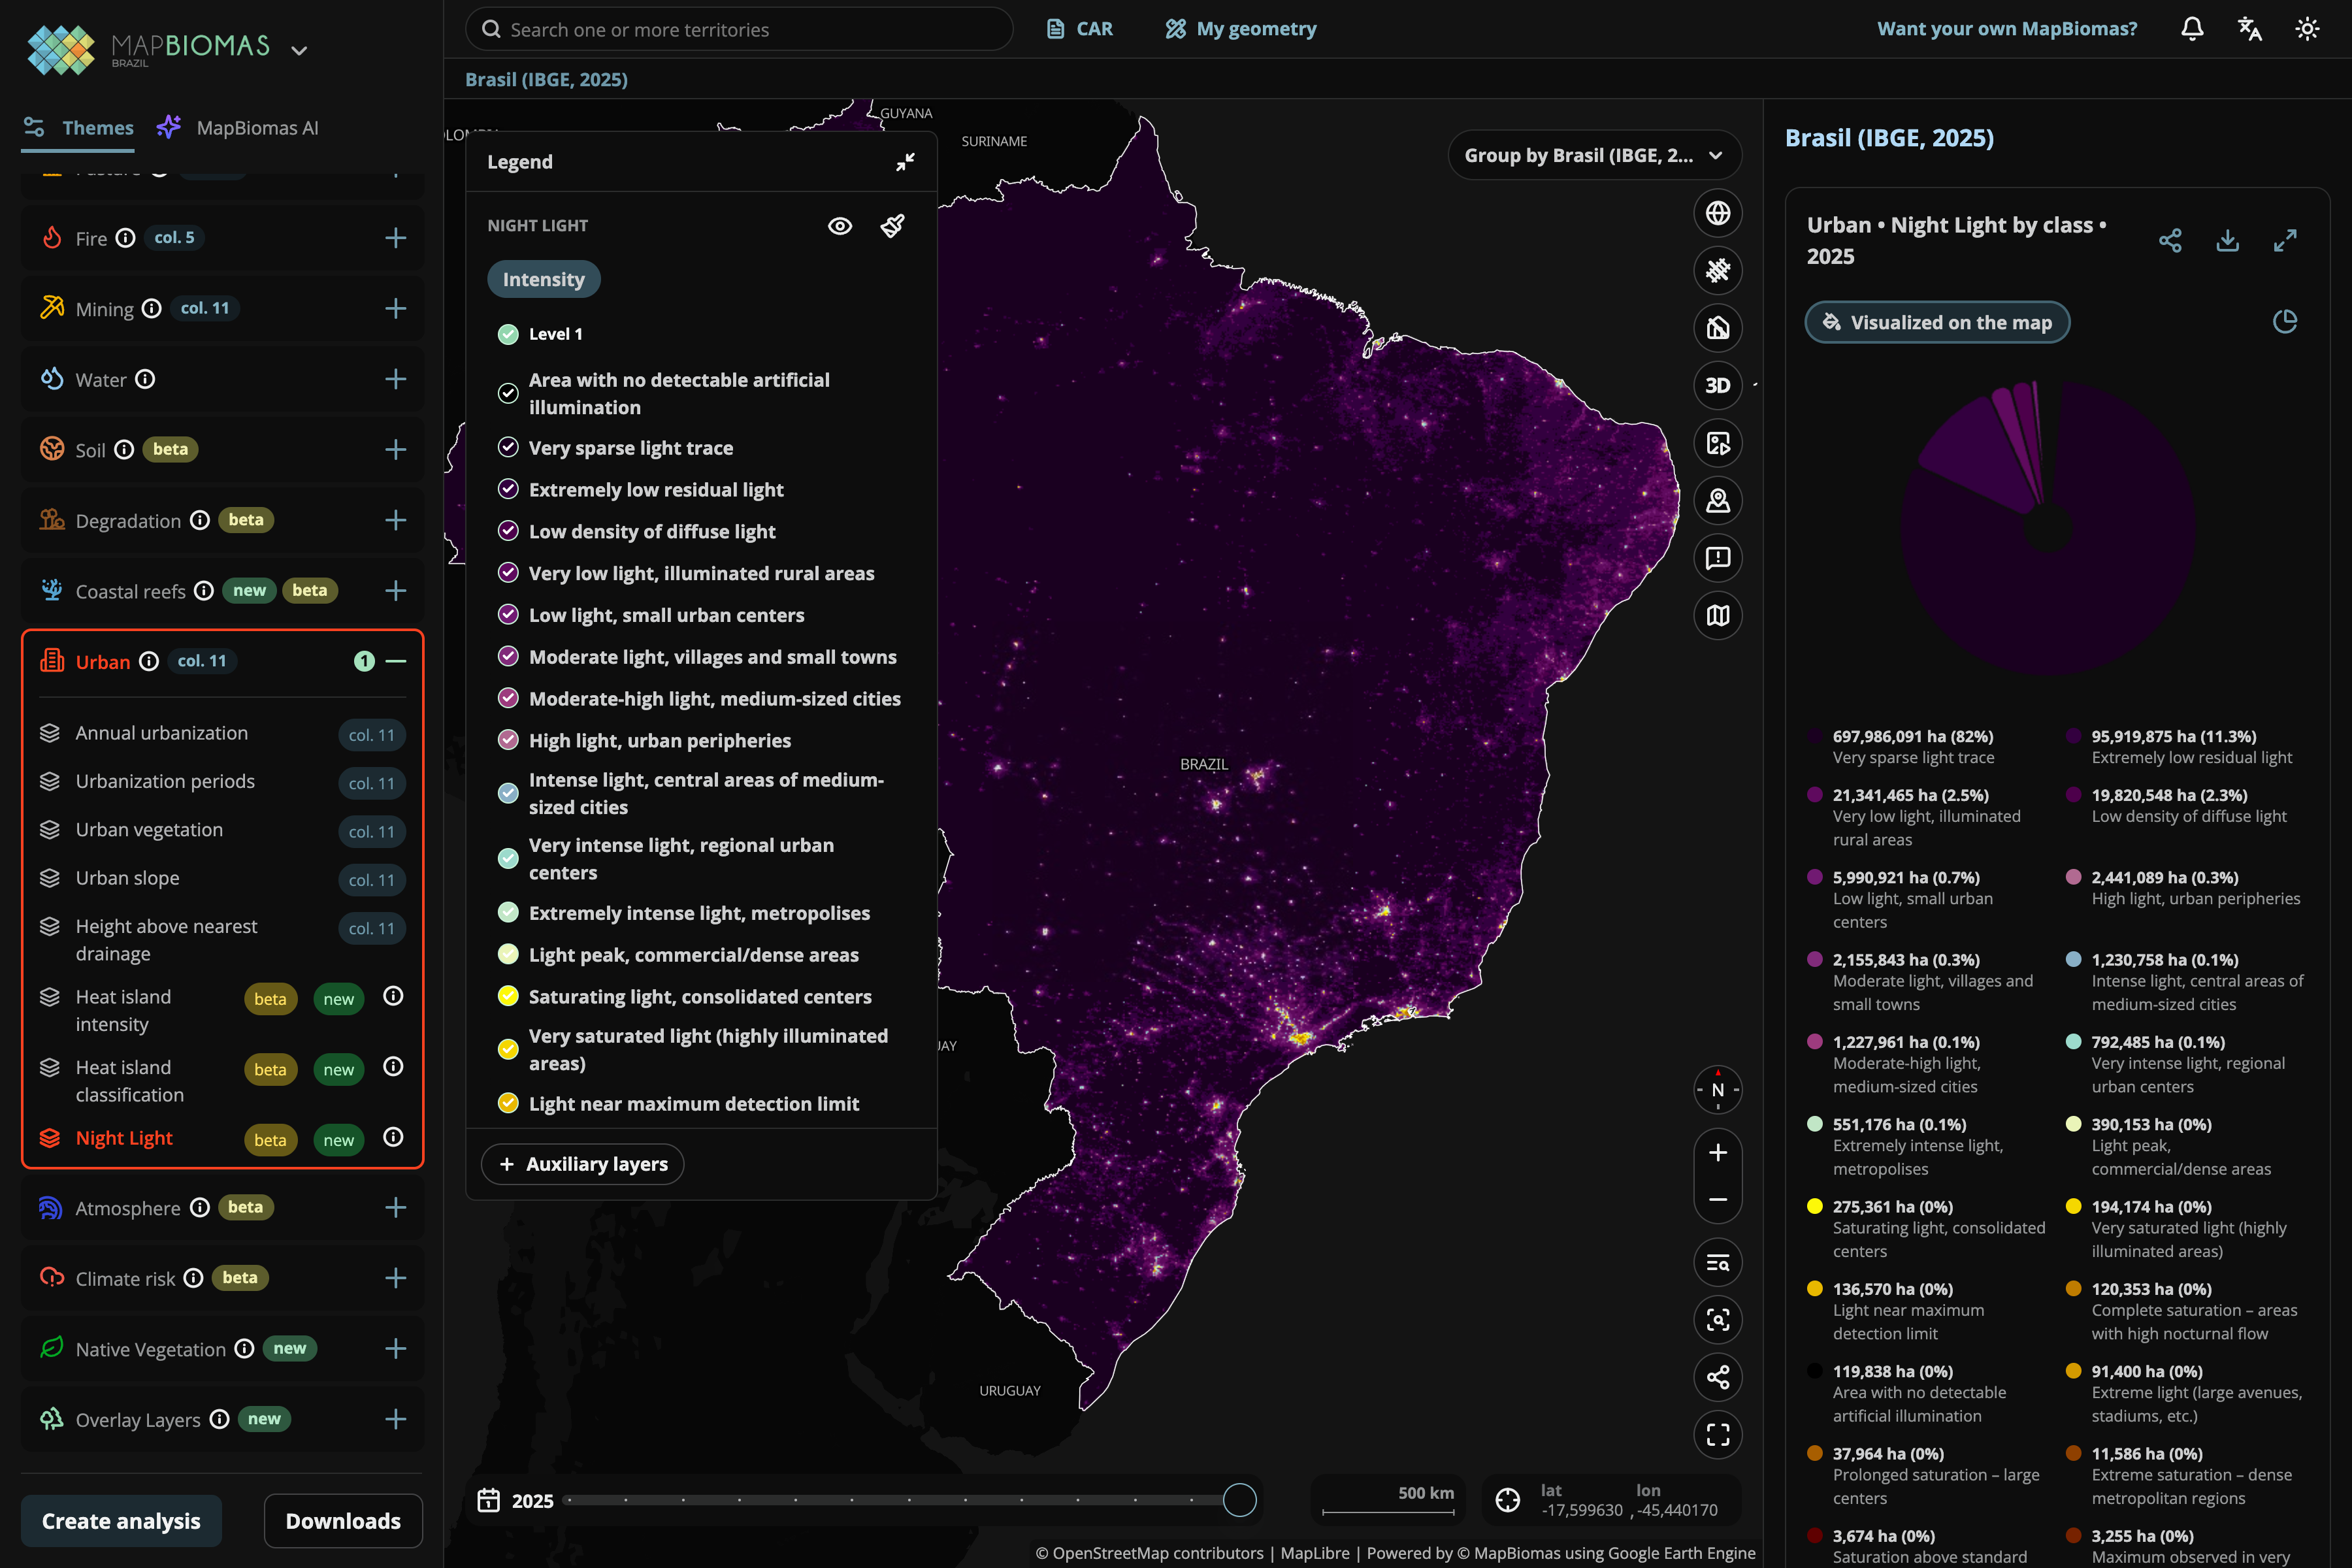Focus the territory search field
Image resolution: width=2352 pixels, height=1568 pixels.
[x=739, y=30]
